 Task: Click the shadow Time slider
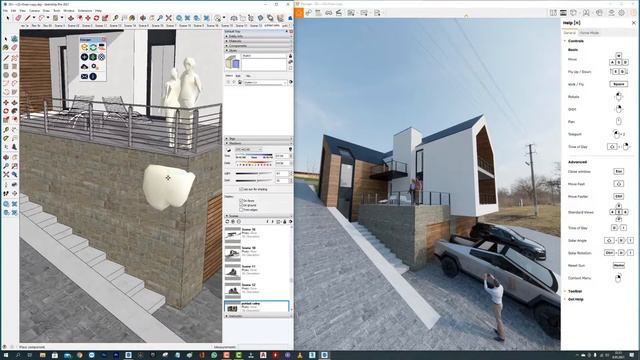254,156
